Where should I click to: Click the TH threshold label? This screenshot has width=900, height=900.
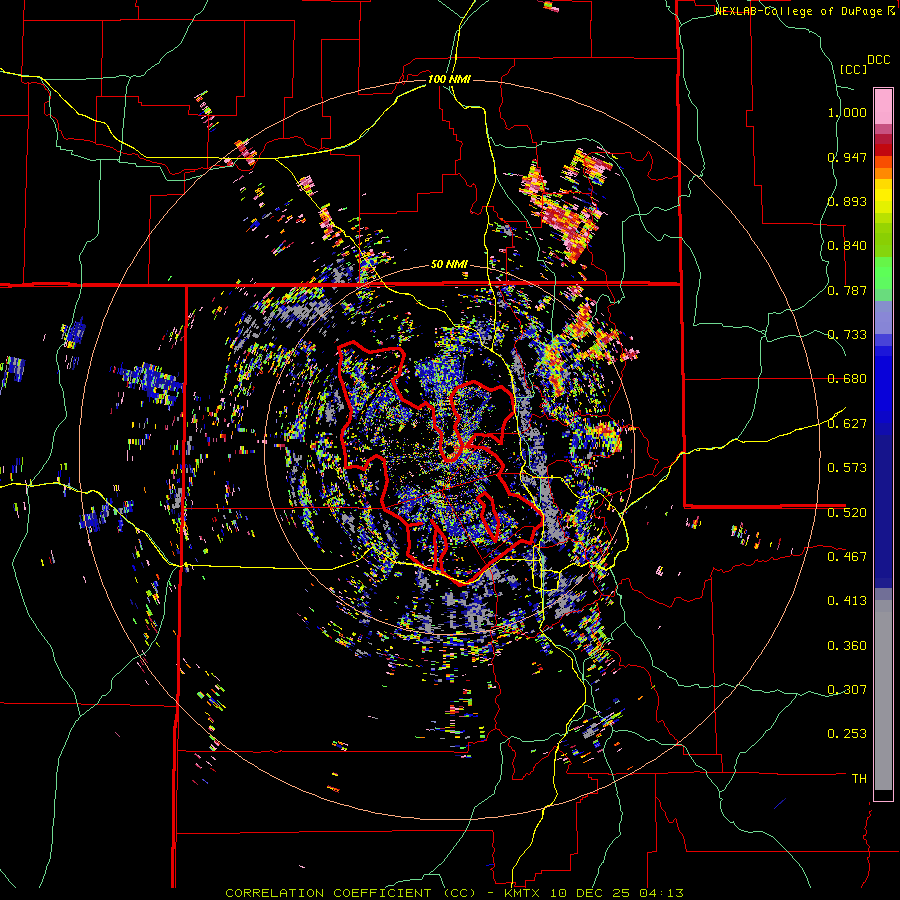(859, 779)
